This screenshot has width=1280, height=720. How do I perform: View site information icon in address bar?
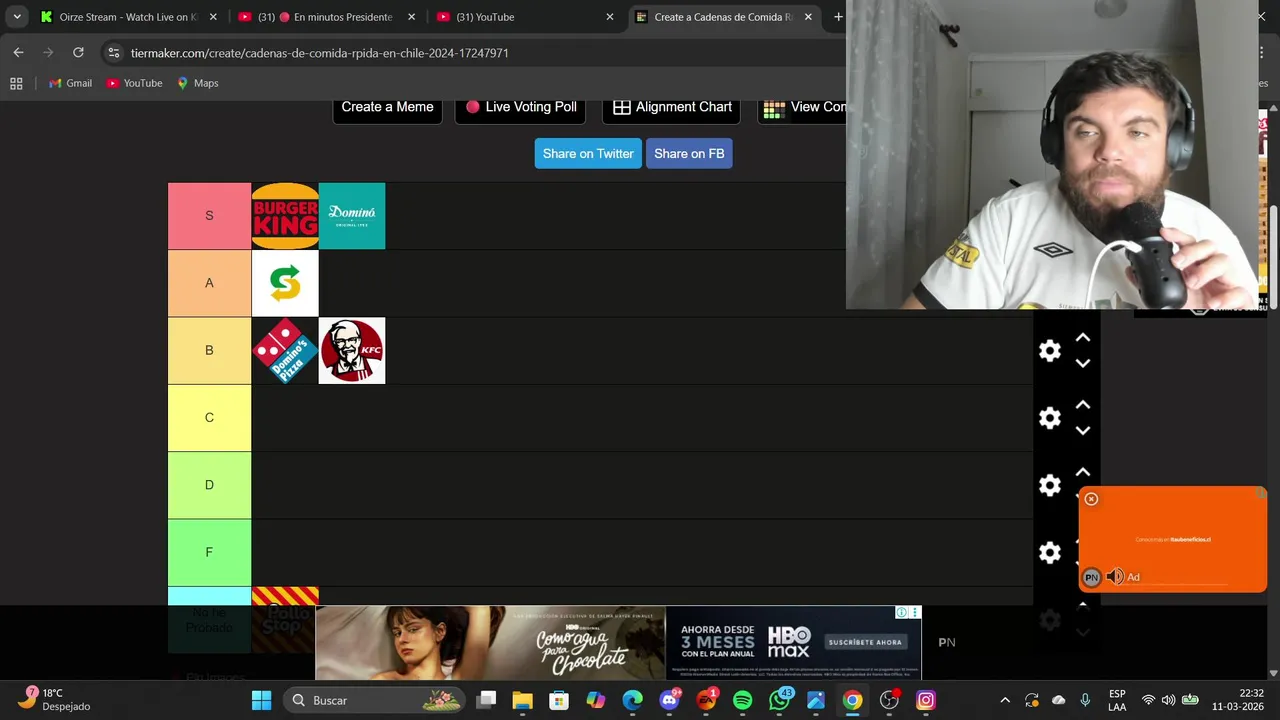coord(113,53)
